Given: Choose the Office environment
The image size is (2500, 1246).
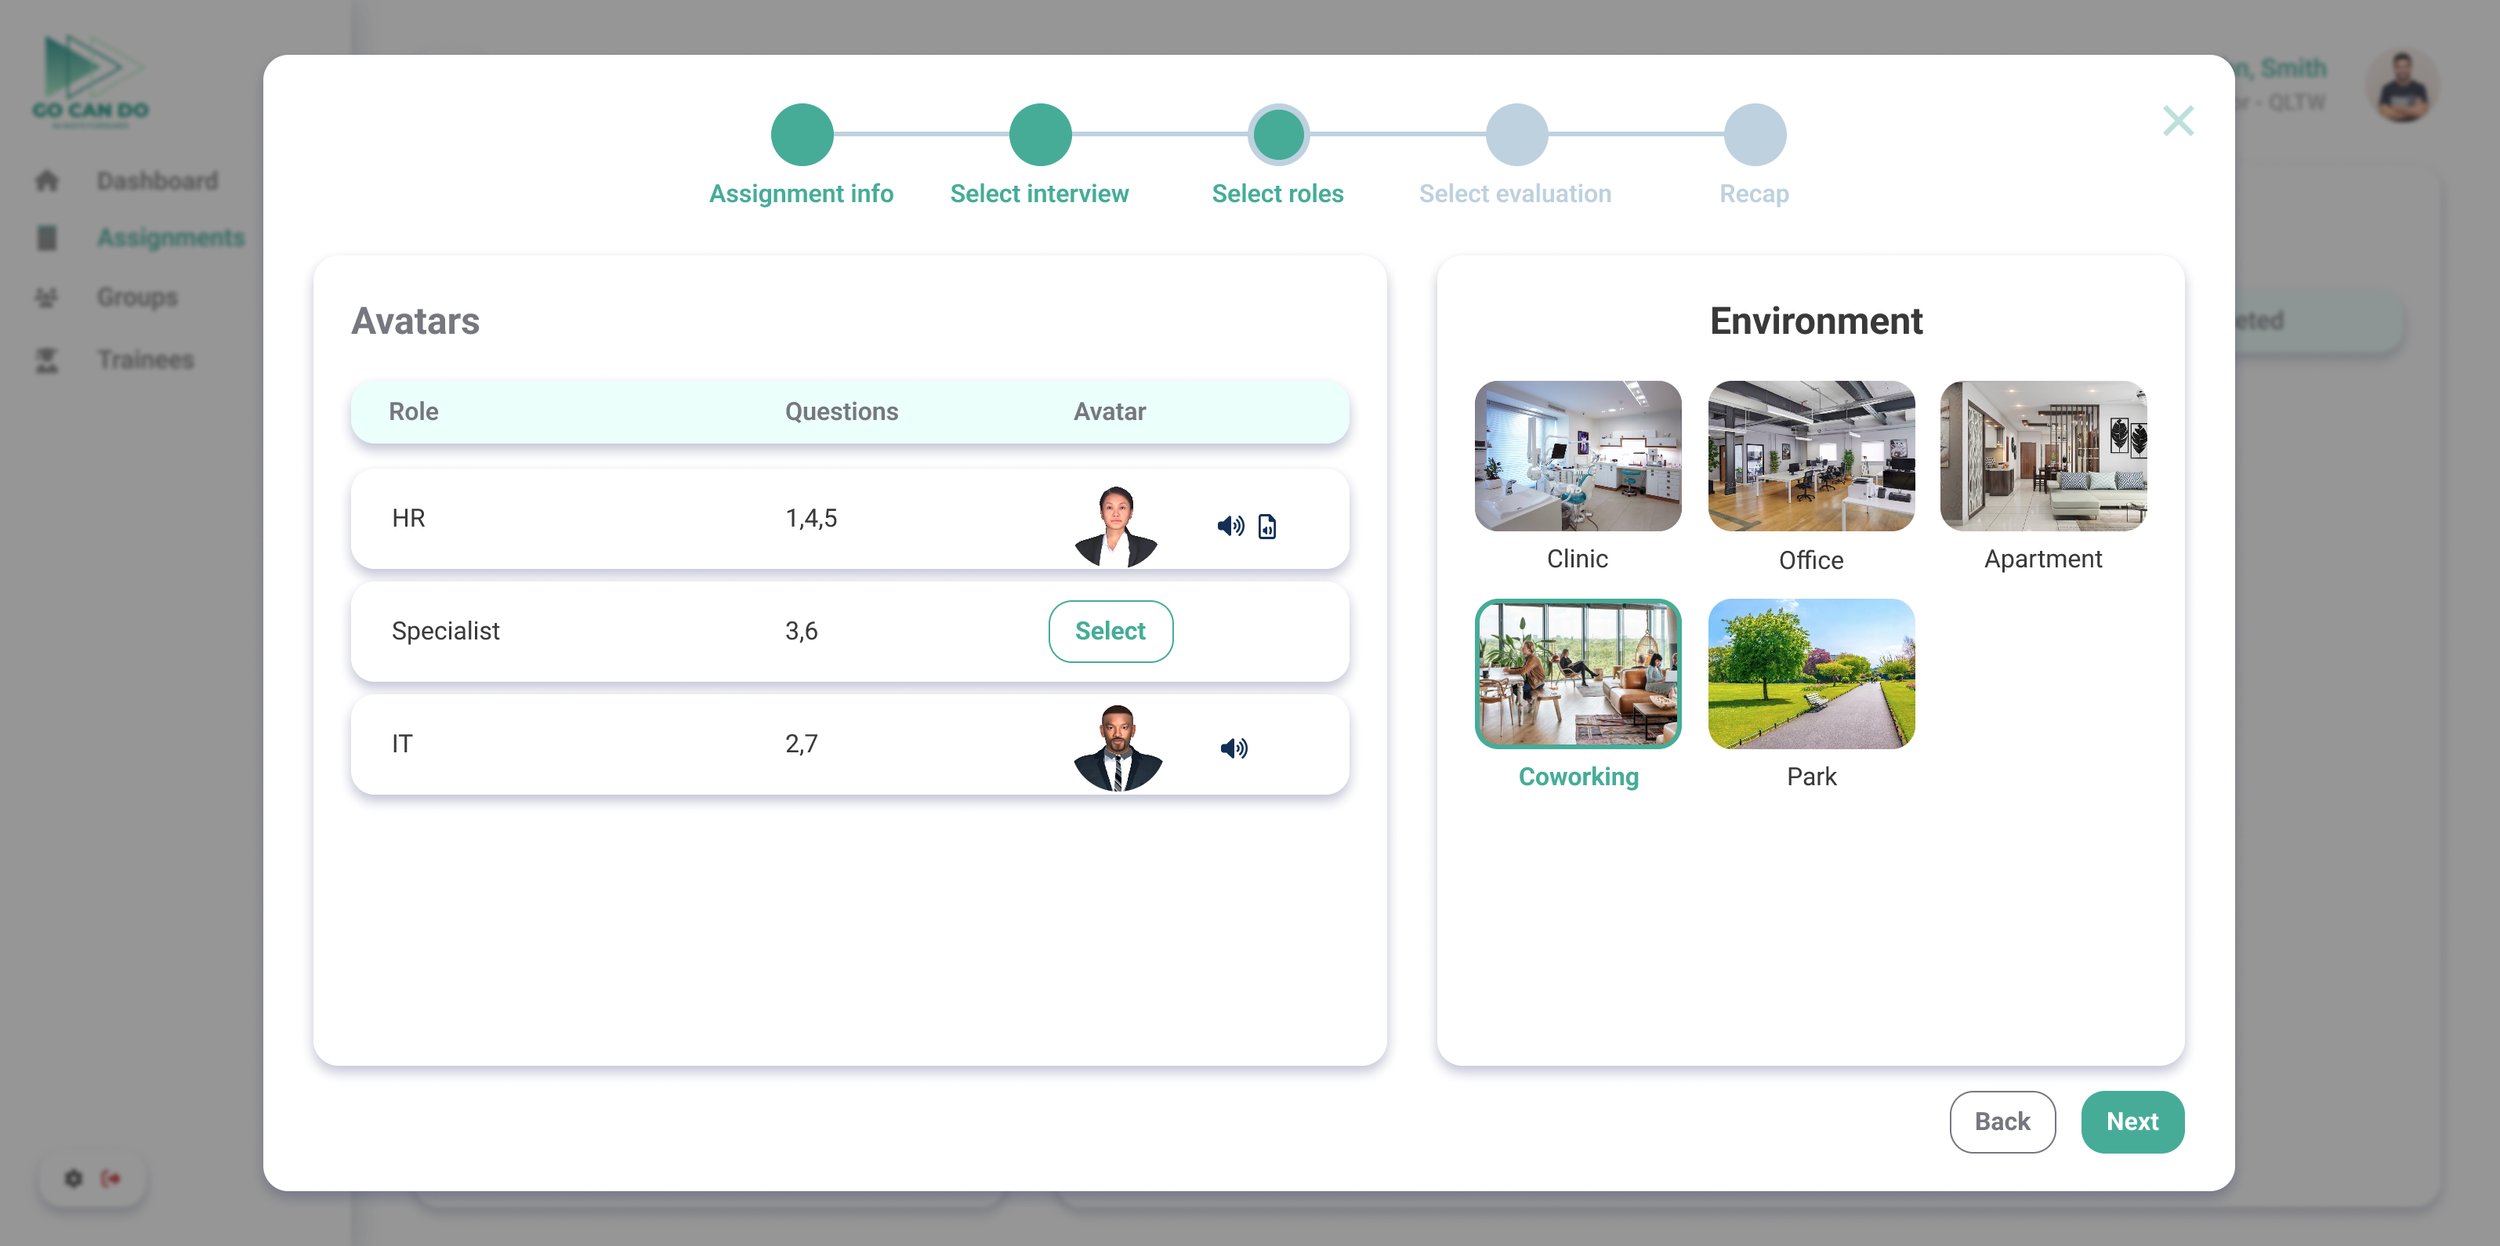Looking at the screenshot, I should click(1811, 456).
